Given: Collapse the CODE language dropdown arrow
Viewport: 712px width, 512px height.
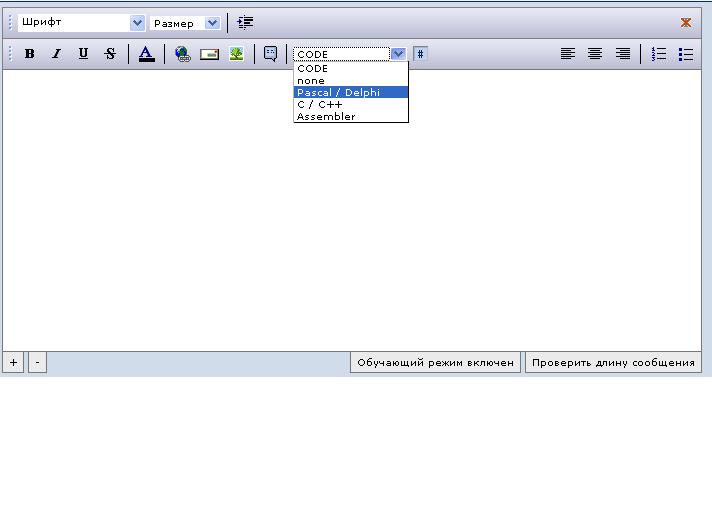Looking at the screenshot, I should pos(399,54).
